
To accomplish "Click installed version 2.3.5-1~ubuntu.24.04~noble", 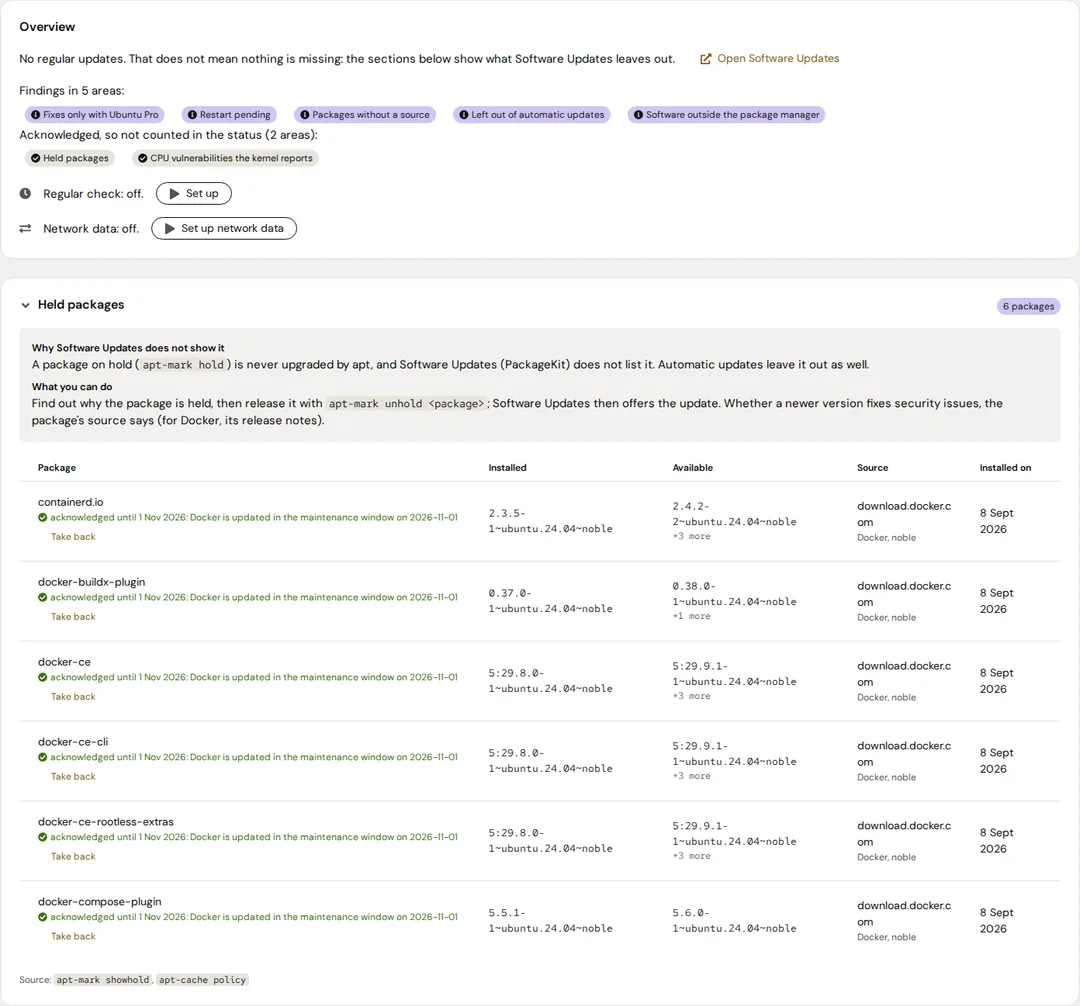I will [x=550, y=521].
